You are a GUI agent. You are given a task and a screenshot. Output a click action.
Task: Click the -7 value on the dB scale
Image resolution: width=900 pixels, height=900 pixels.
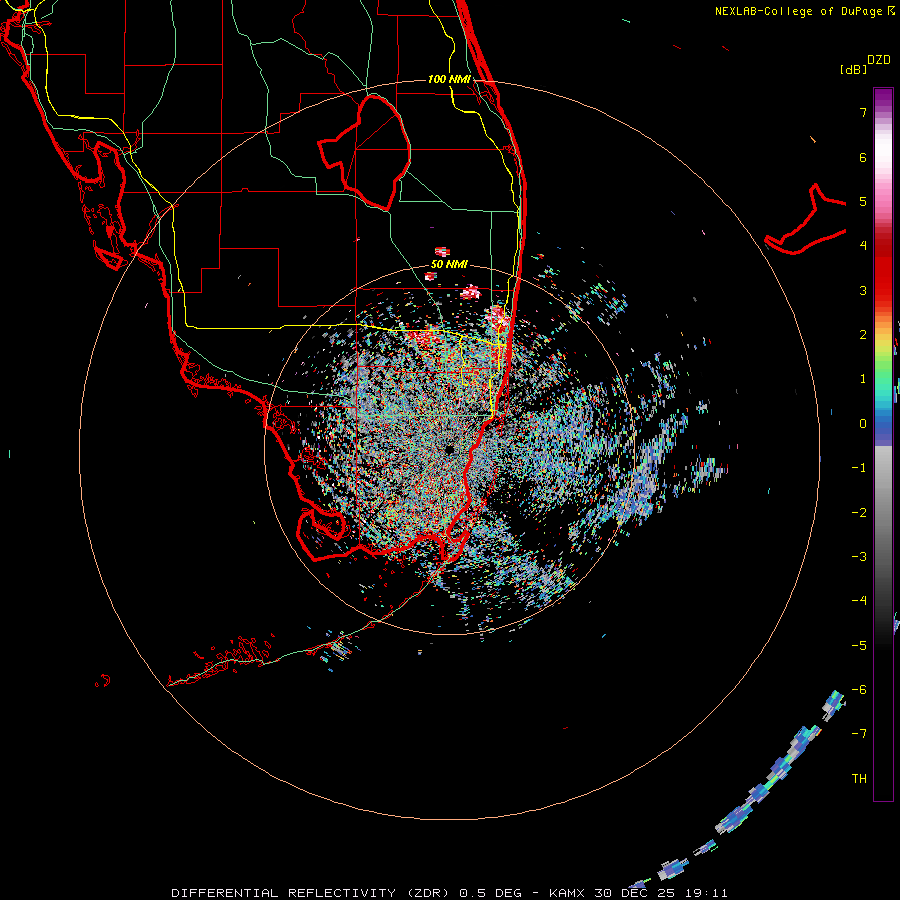(x=859, y=734)
